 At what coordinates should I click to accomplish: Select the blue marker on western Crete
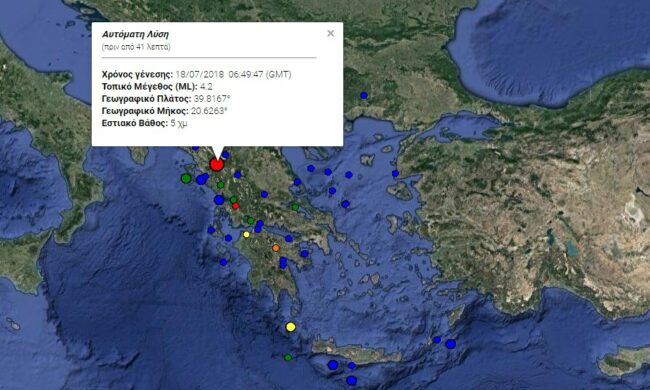point(333,365)
